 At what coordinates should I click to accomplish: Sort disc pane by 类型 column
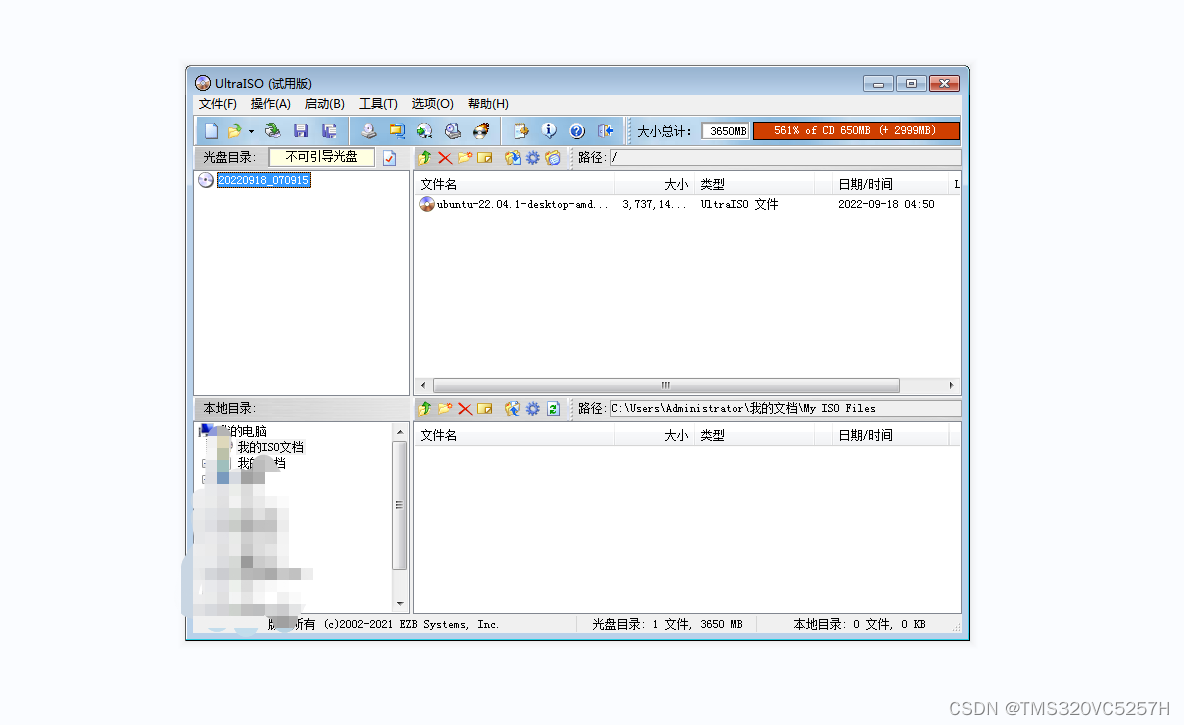[754, 184]
